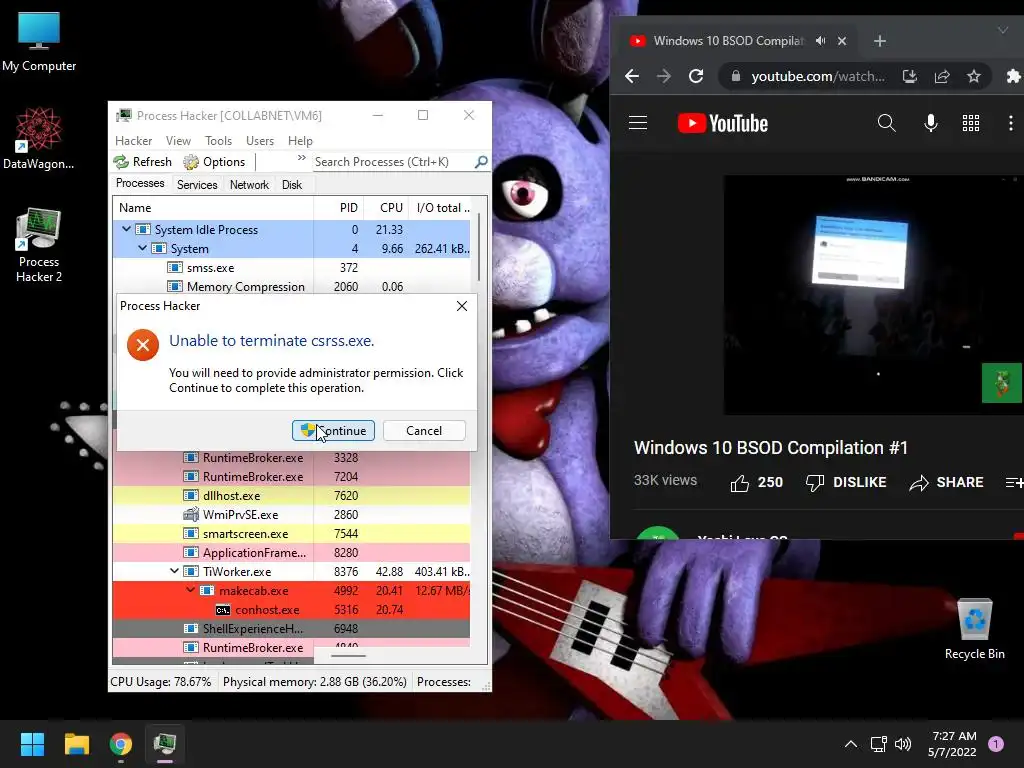
Task: Select the dllhost.exe process row
Action: [x=291, y=496]
